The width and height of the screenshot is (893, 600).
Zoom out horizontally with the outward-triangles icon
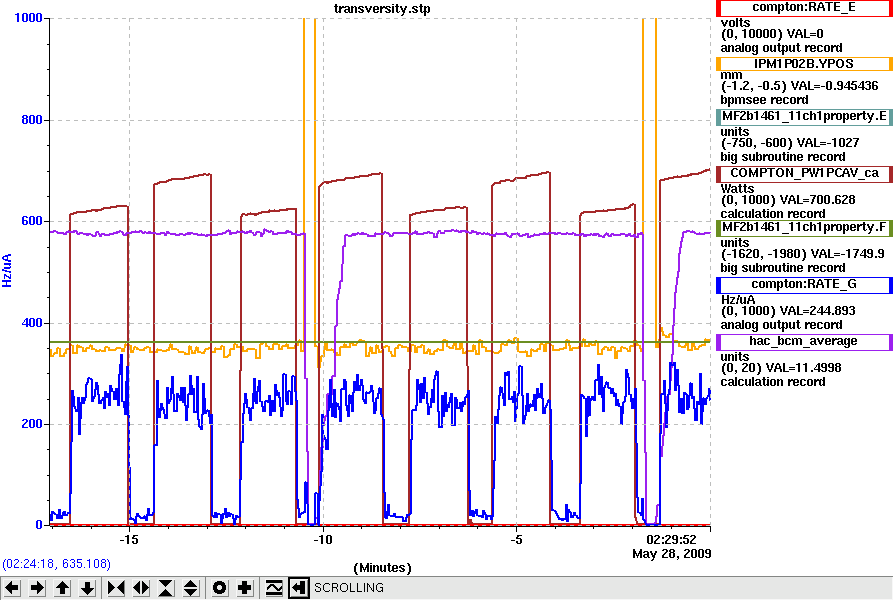pyautogui.click(x=141, y=587)
